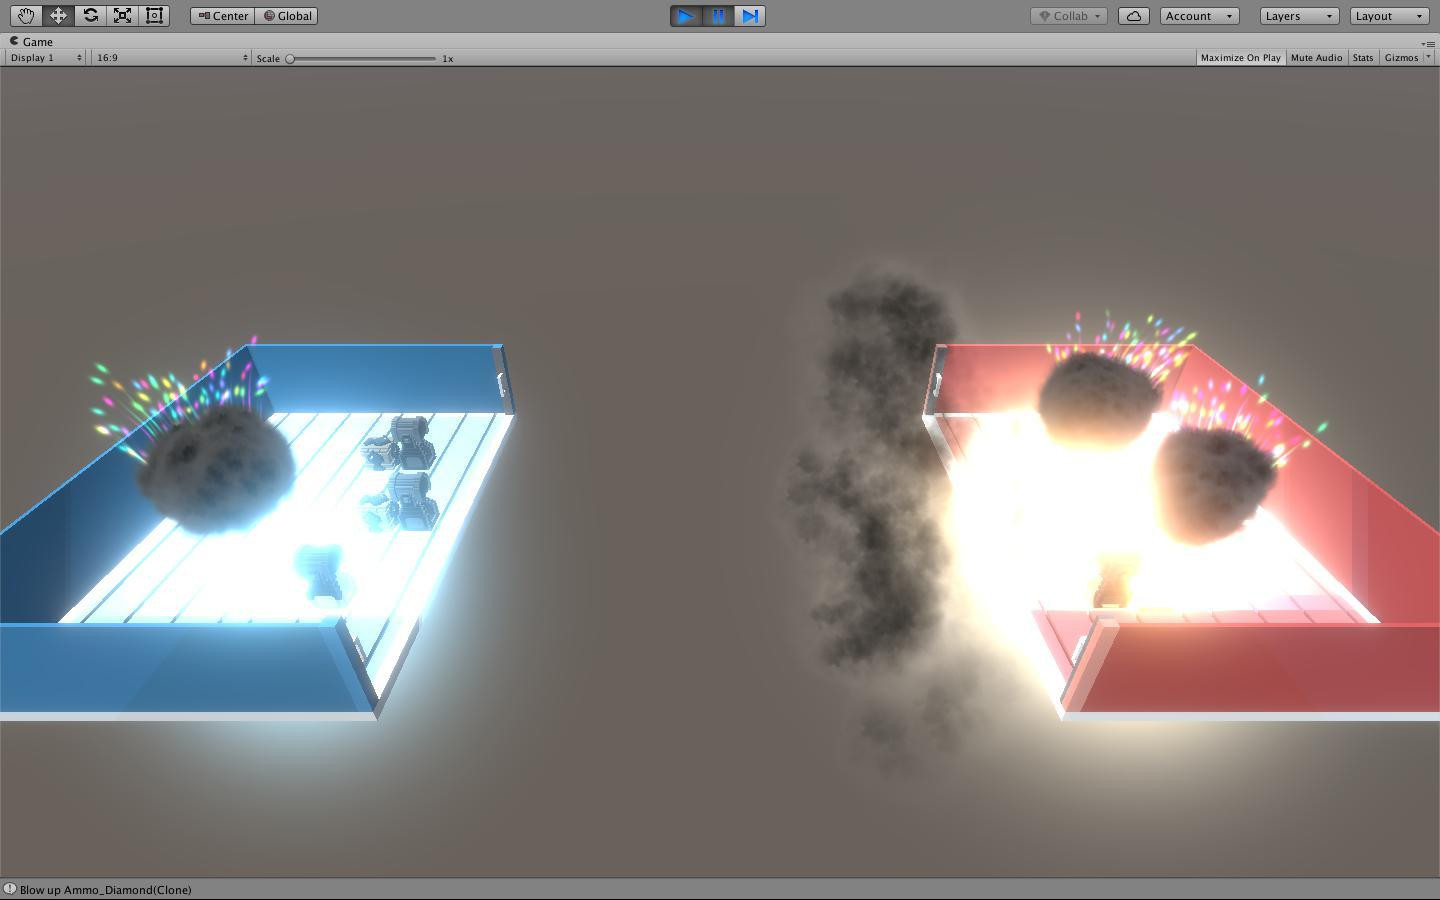Select the Rotate tool
Image resolution: width=1440 pixels, height=900 pixels.
tap(90, 16)
